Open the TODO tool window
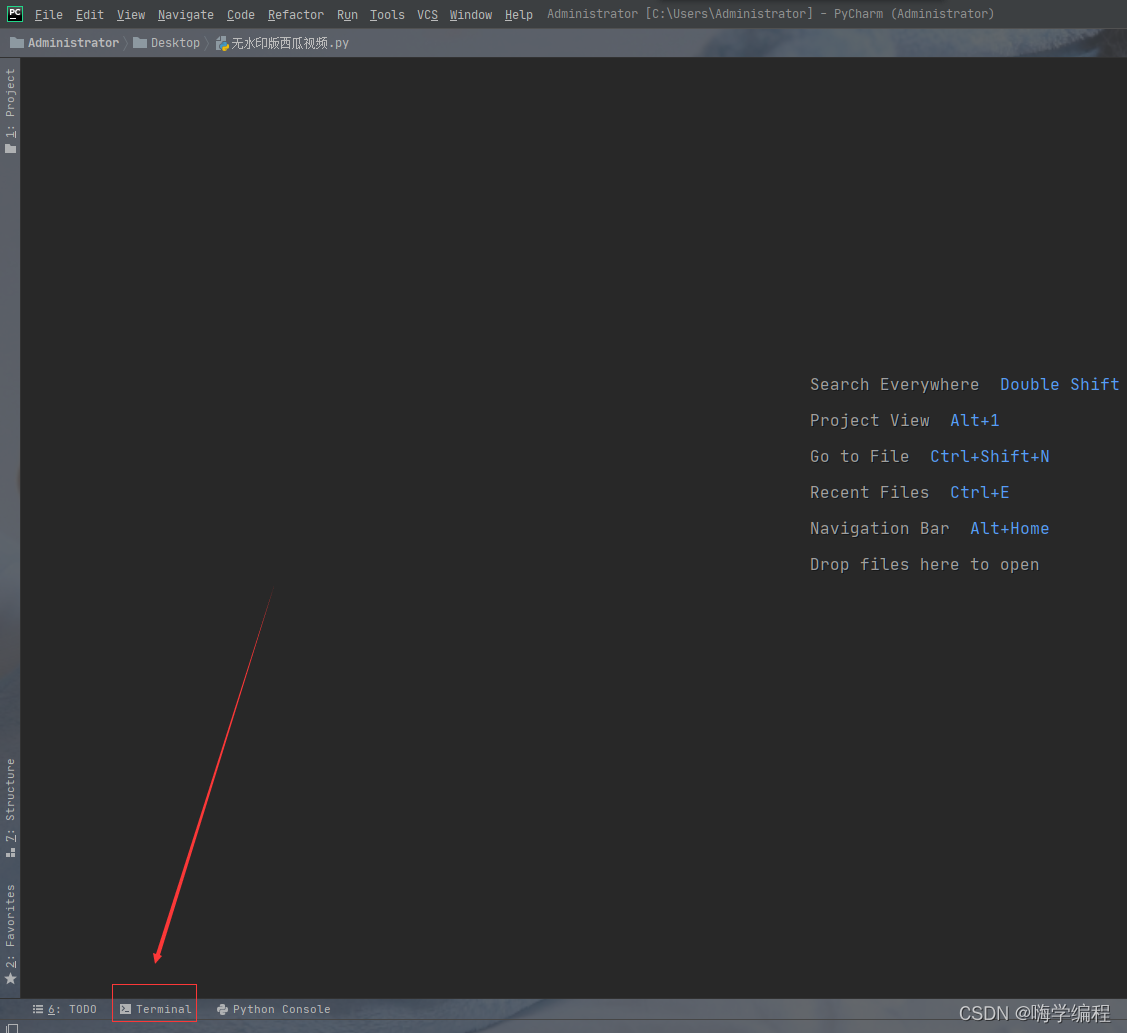 65,1009
